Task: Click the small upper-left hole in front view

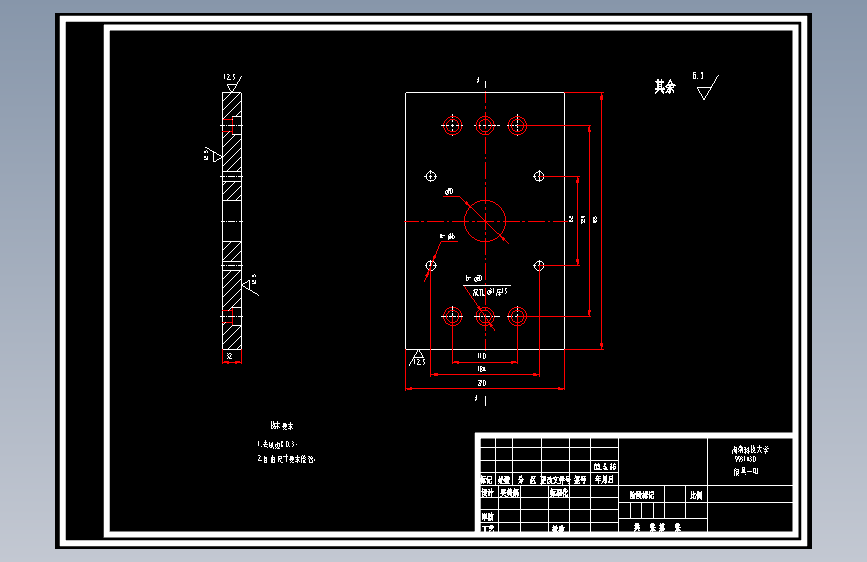Action: 431,176
